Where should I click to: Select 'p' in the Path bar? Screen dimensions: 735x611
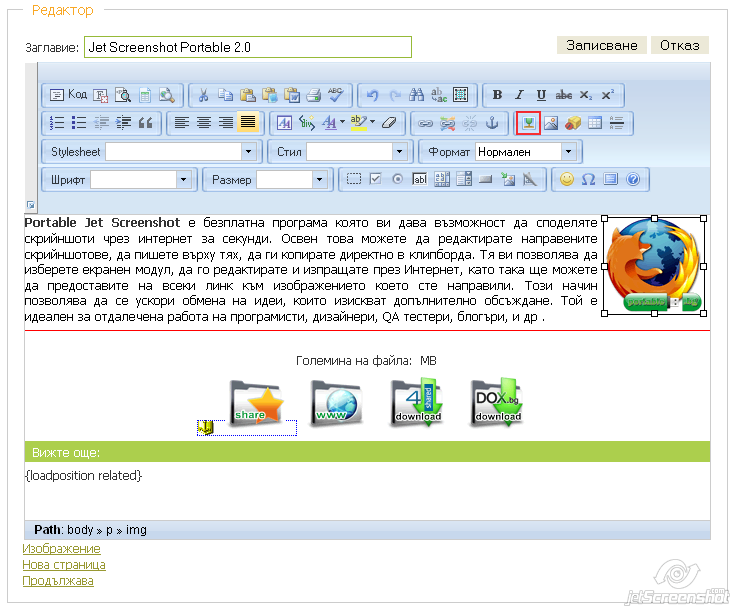109,530
